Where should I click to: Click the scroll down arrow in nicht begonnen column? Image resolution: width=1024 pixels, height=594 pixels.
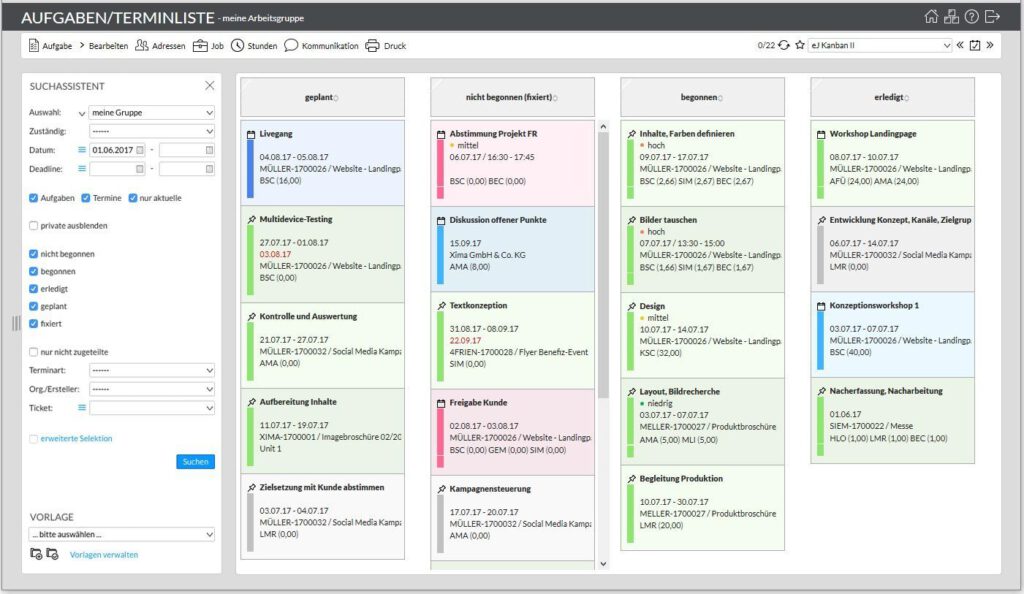603,564
